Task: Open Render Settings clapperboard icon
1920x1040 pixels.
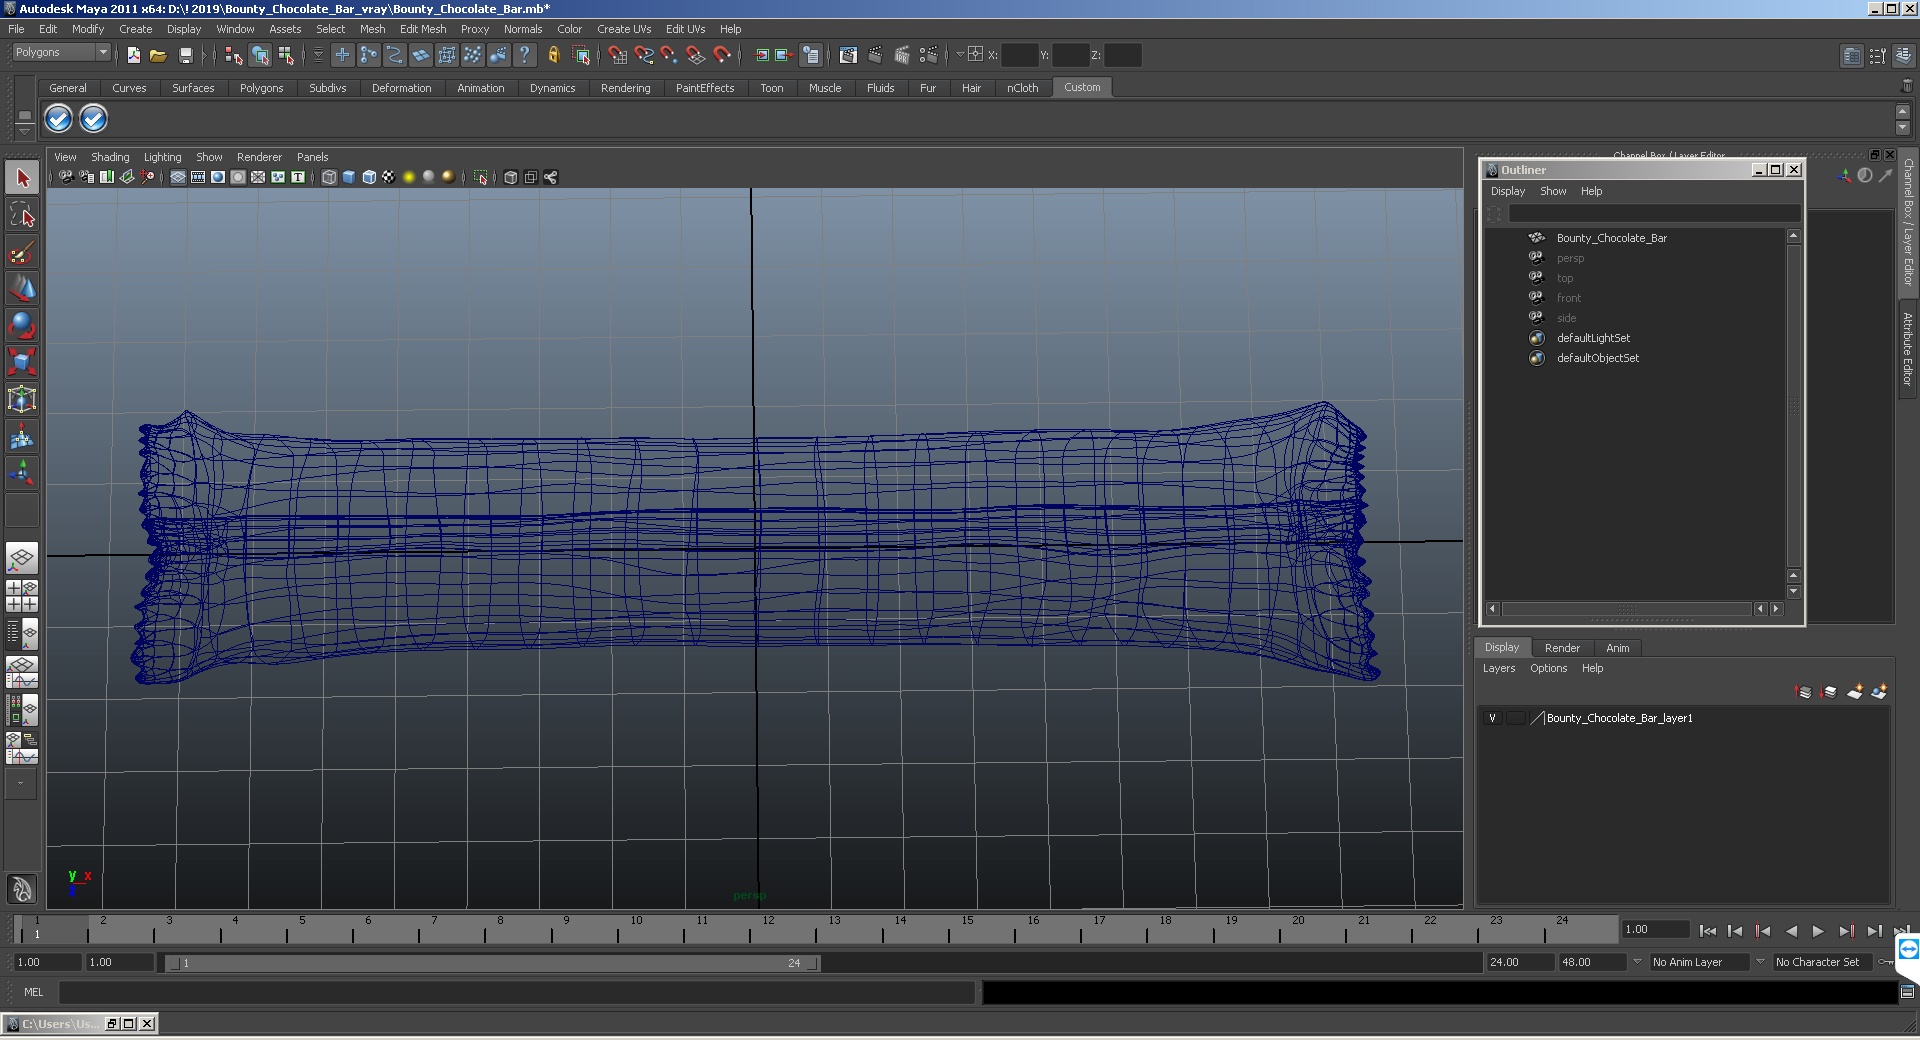Action: pos(929,55)
